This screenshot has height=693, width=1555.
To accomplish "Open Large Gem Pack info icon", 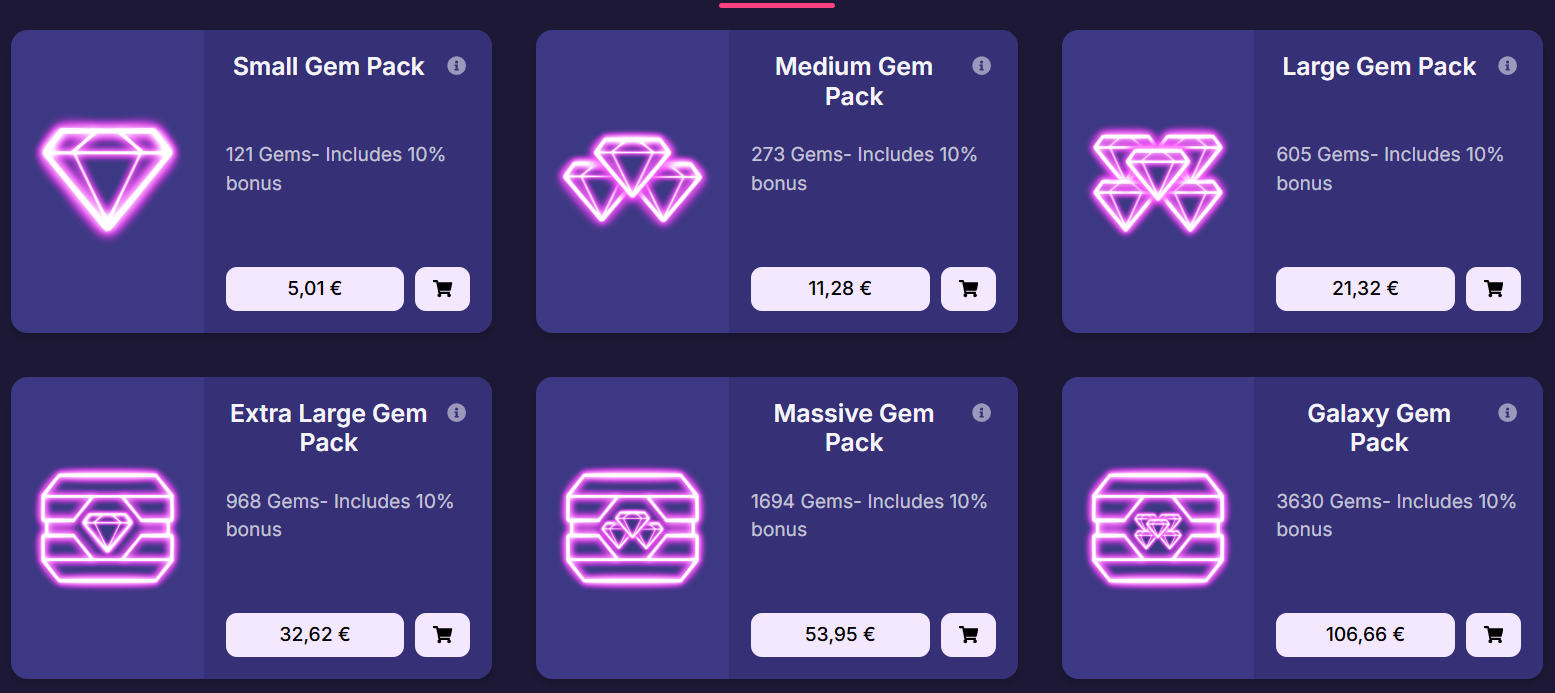I will (x=1508, y=66).
